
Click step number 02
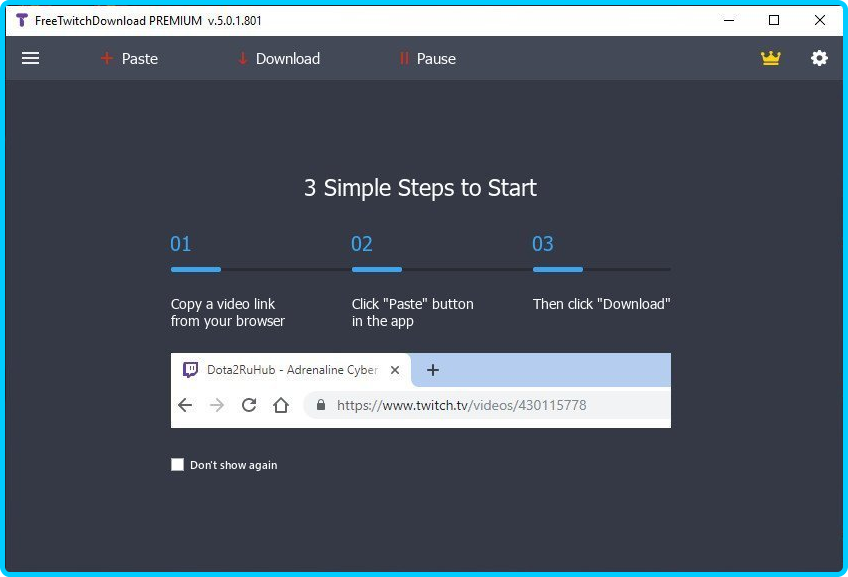tap(362, 244)
